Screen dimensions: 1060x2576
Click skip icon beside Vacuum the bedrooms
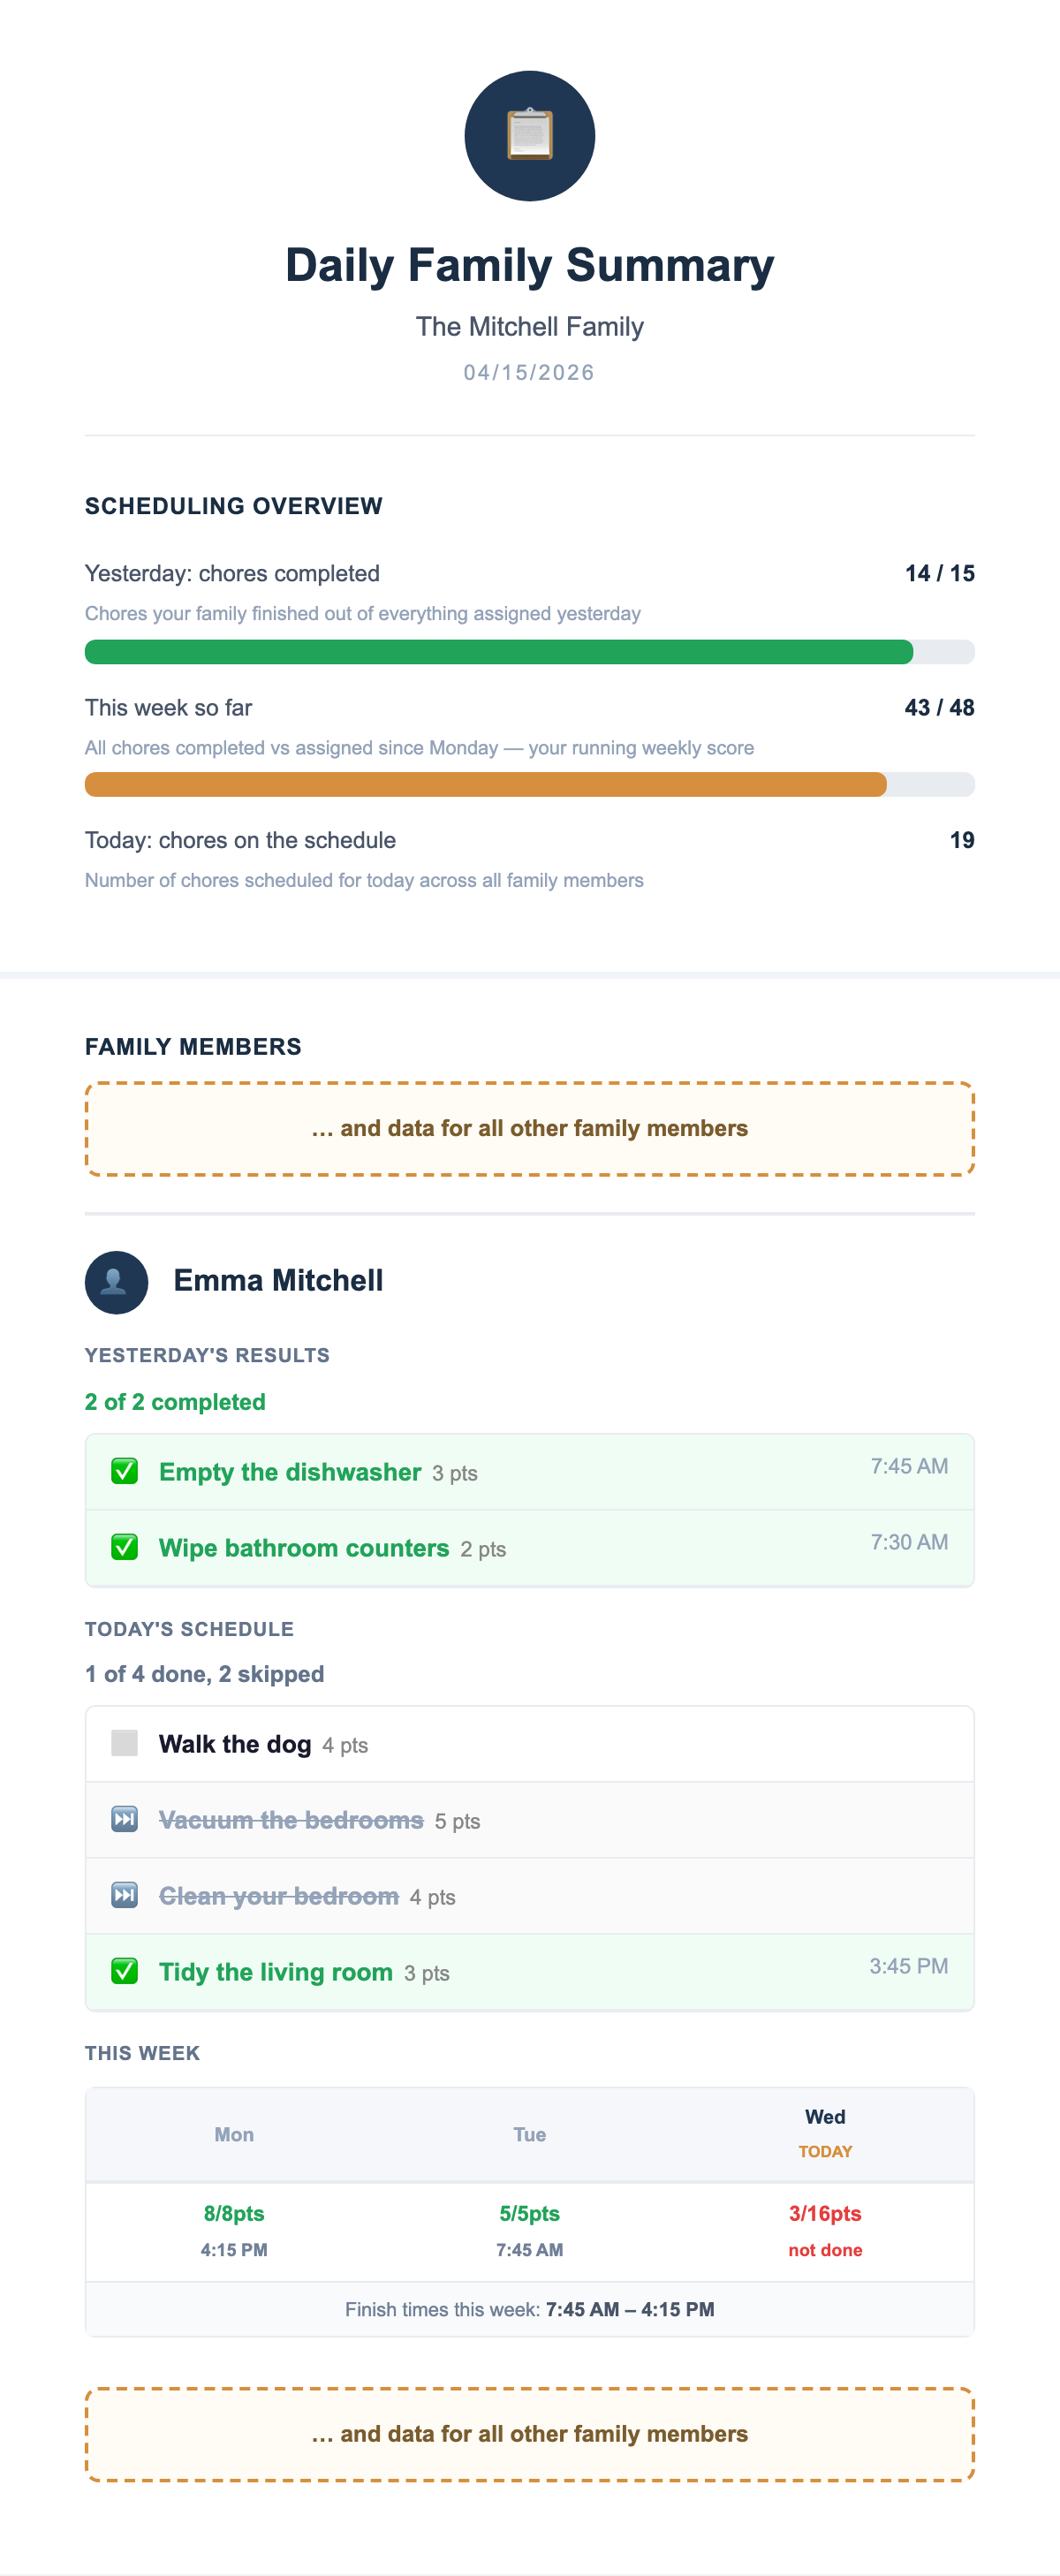[124, 1819]
